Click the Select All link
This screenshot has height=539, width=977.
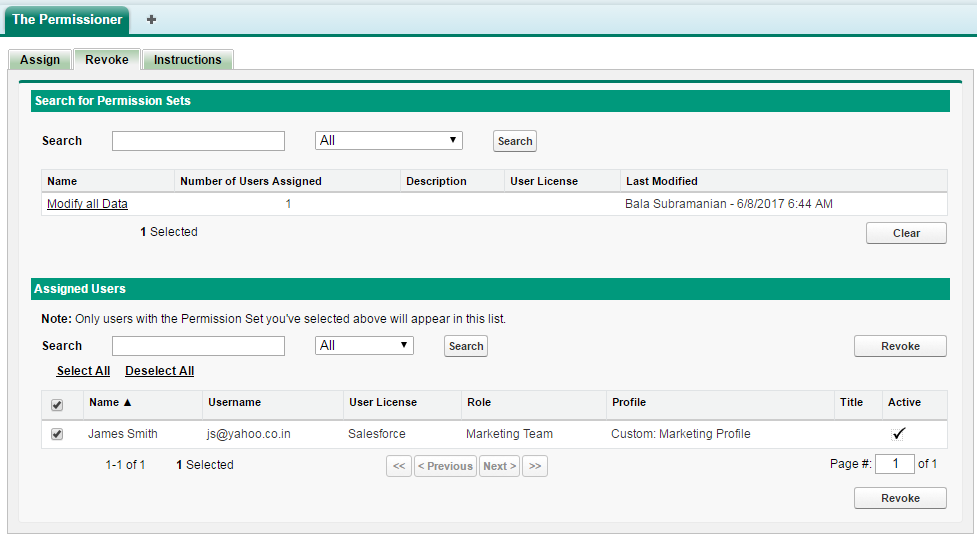tap(83, 371)
